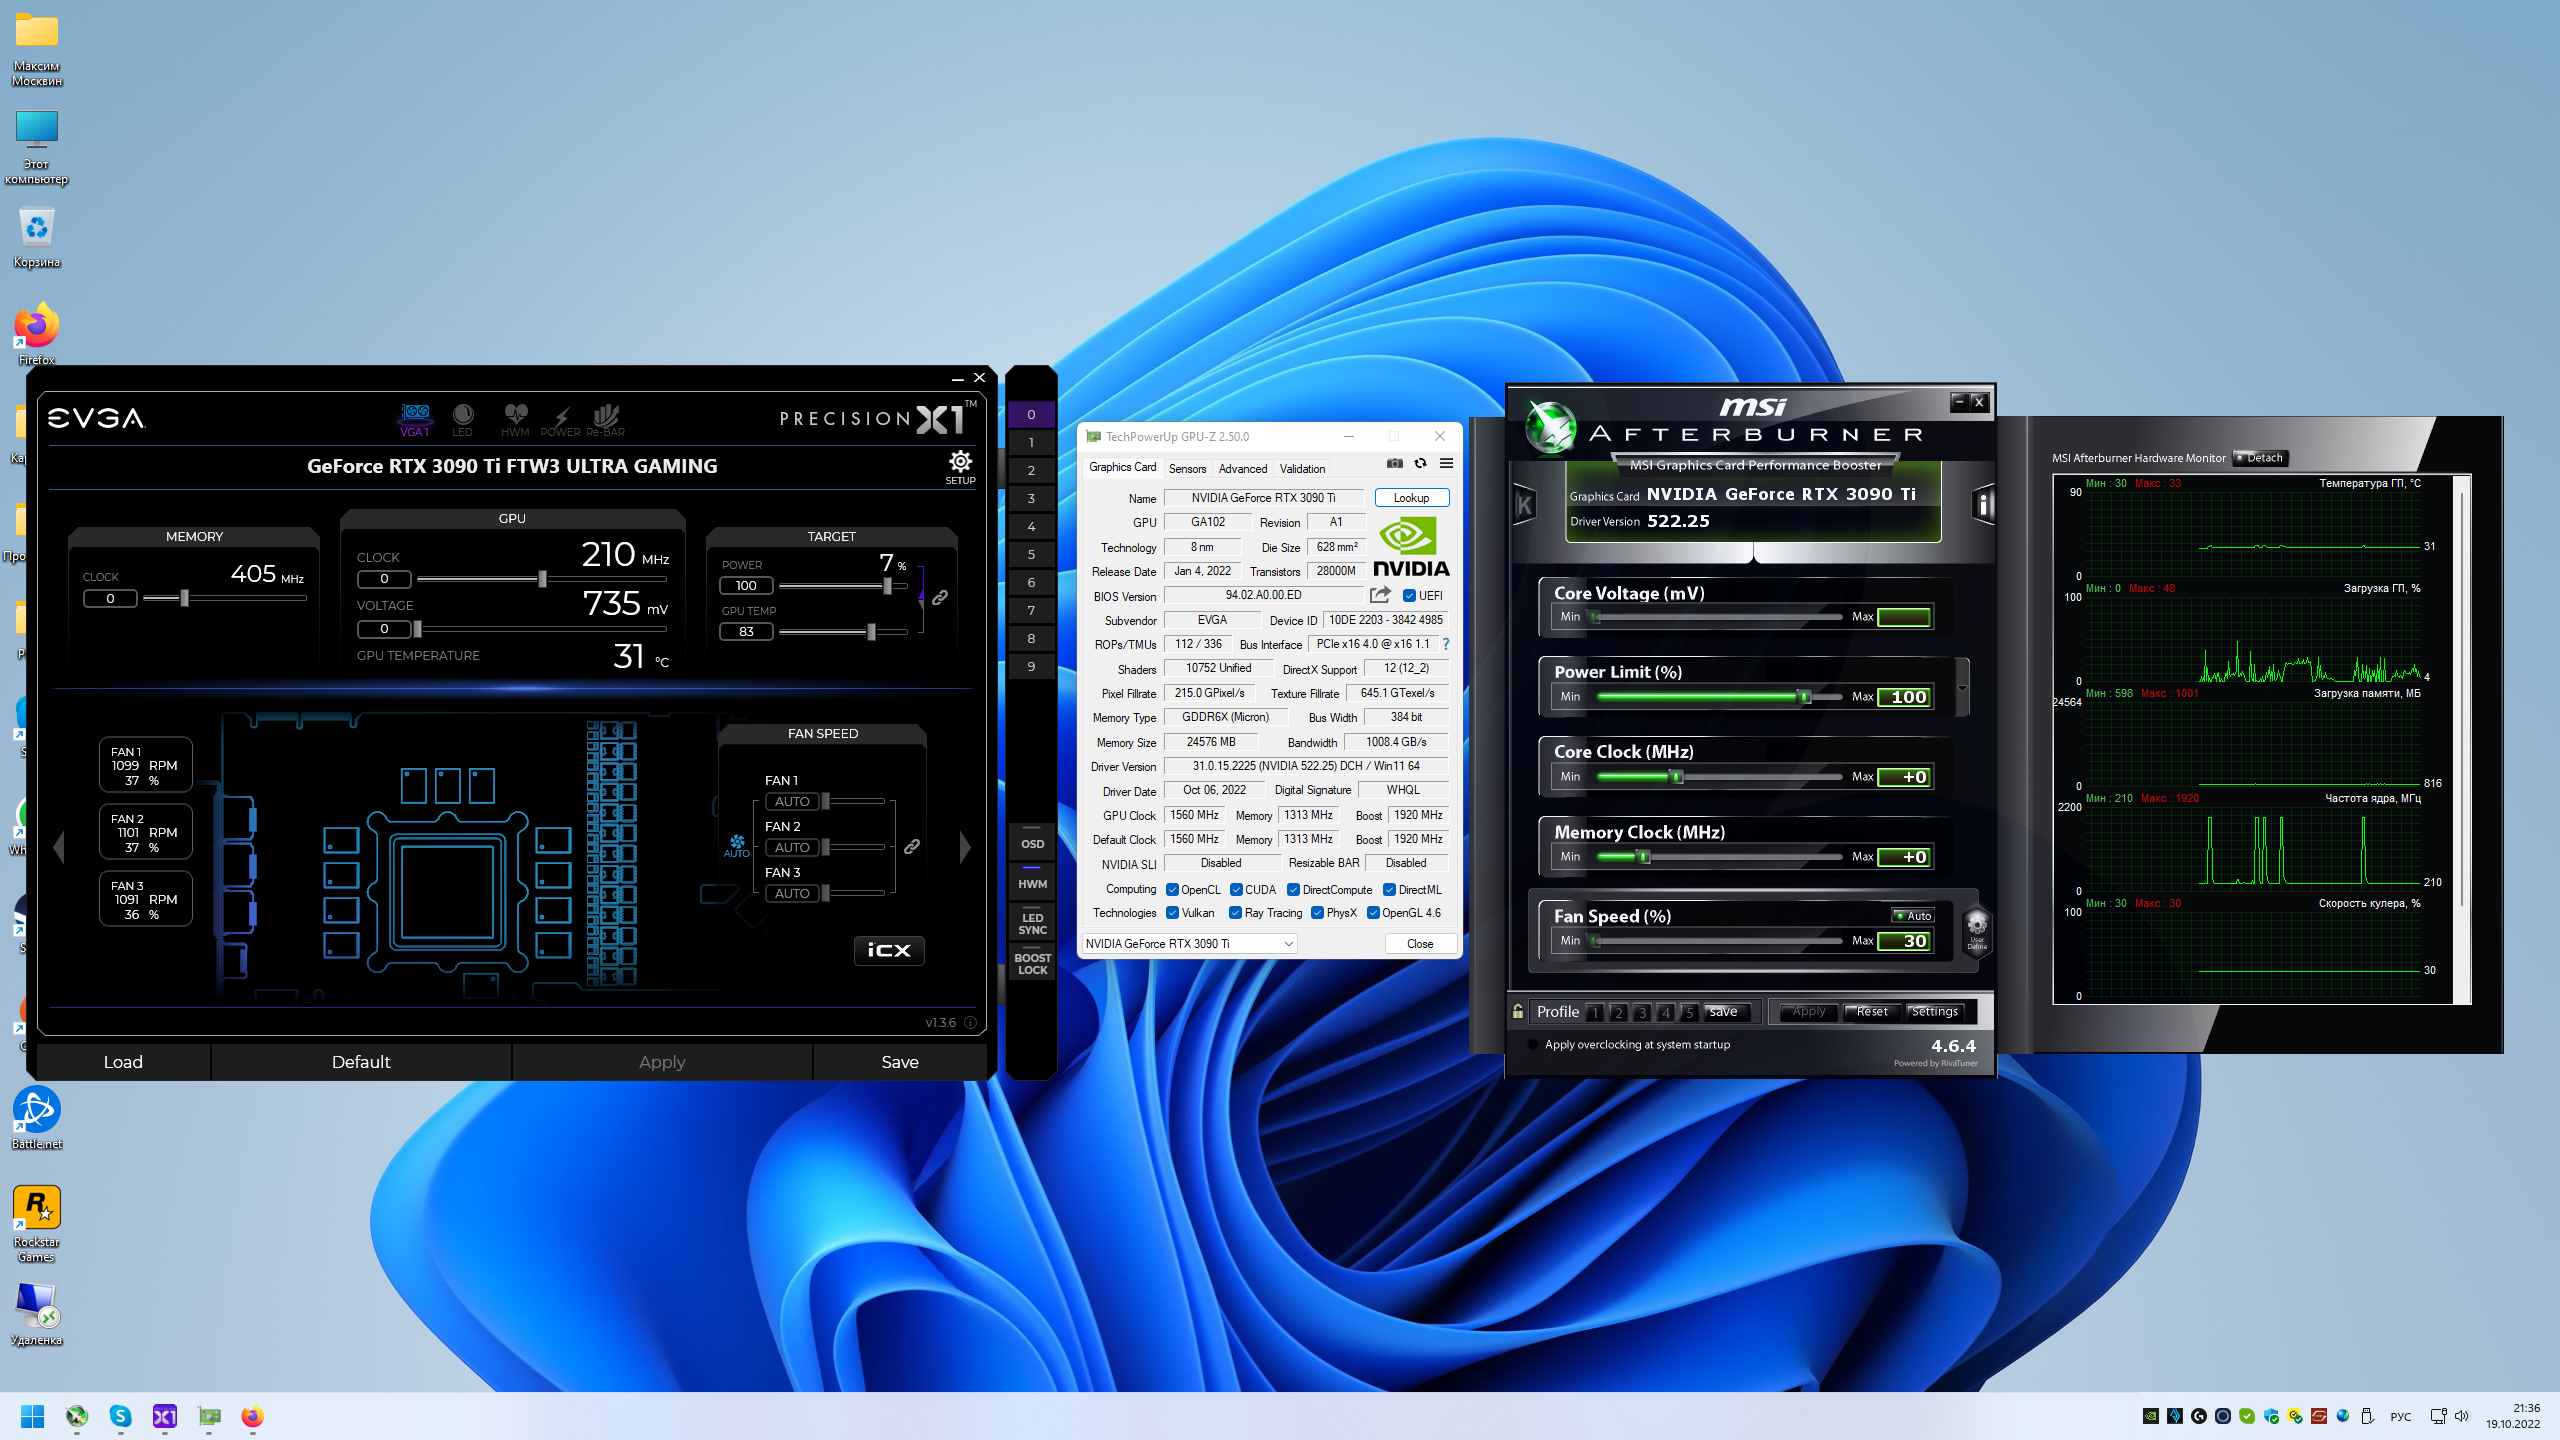Click the Lookup button in GPU-Z
Viewport: 2560px width, 1440px height.
(x=1411, y=498)
